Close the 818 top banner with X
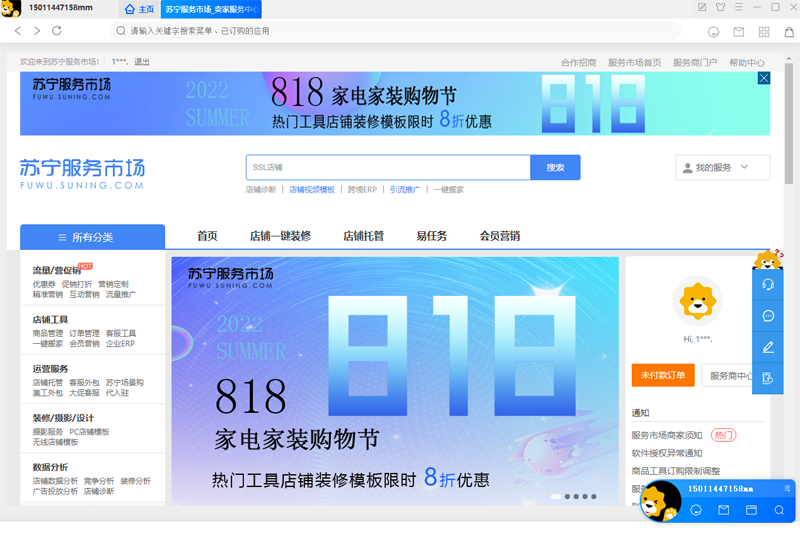800x533 pixels. coord(763,78)
